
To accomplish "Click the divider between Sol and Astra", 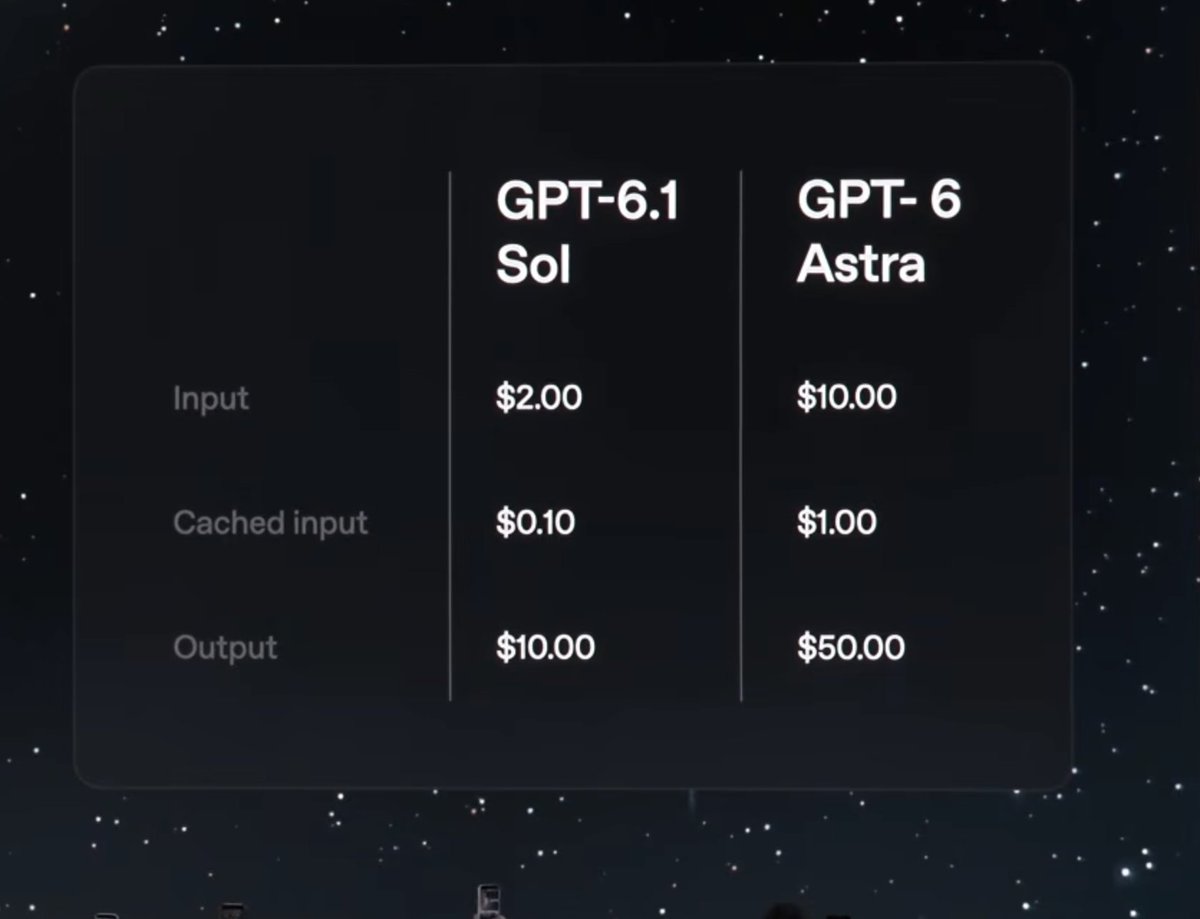I will (741, 436).
